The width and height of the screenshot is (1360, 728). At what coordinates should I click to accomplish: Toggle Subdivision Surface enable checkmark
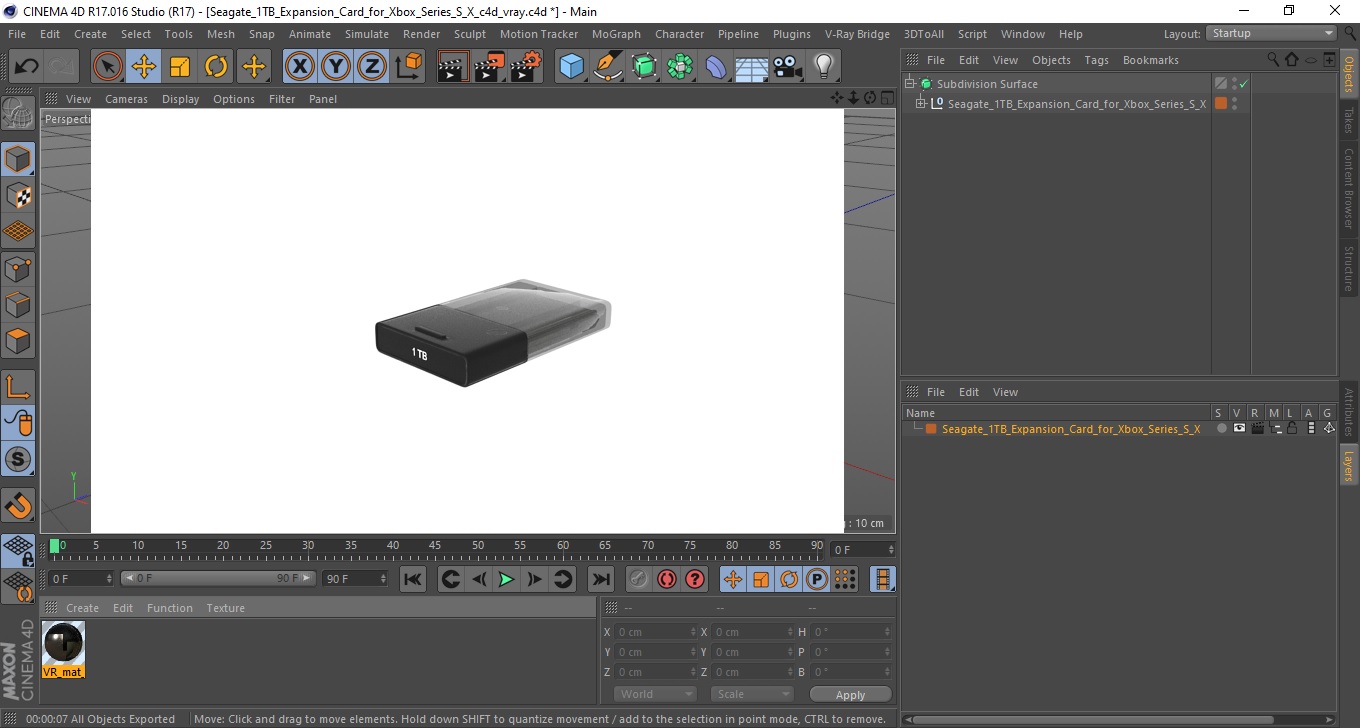[x=1244, y=84]
